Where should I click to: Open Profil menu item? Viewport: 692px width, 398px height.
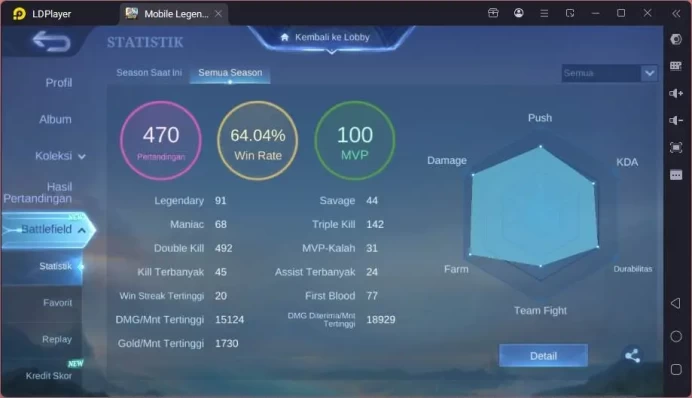click(x=59, y=83)
